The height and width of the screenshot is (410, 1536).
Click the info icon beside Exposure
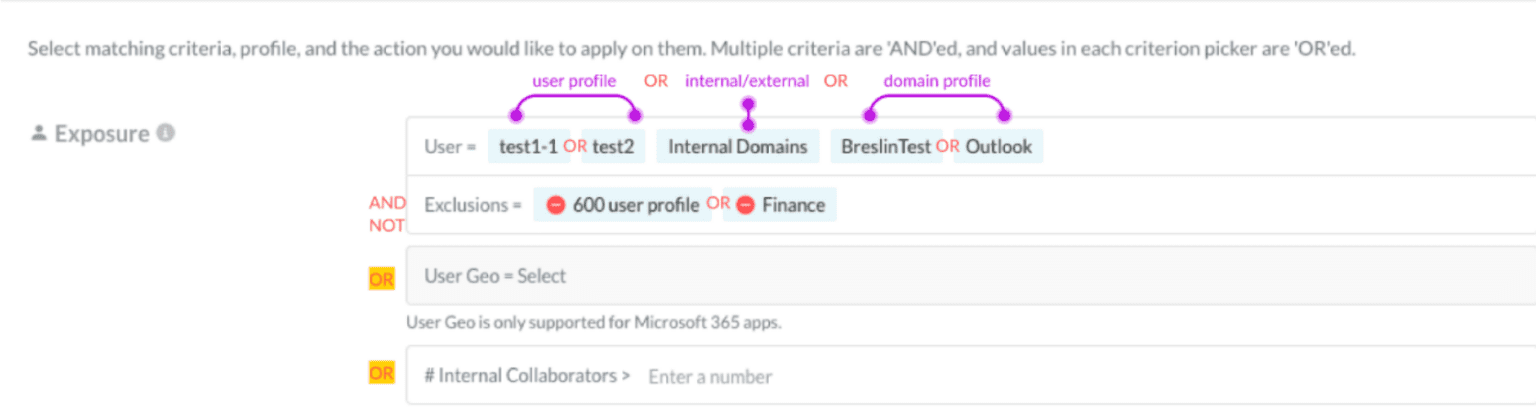coord(166,133)
